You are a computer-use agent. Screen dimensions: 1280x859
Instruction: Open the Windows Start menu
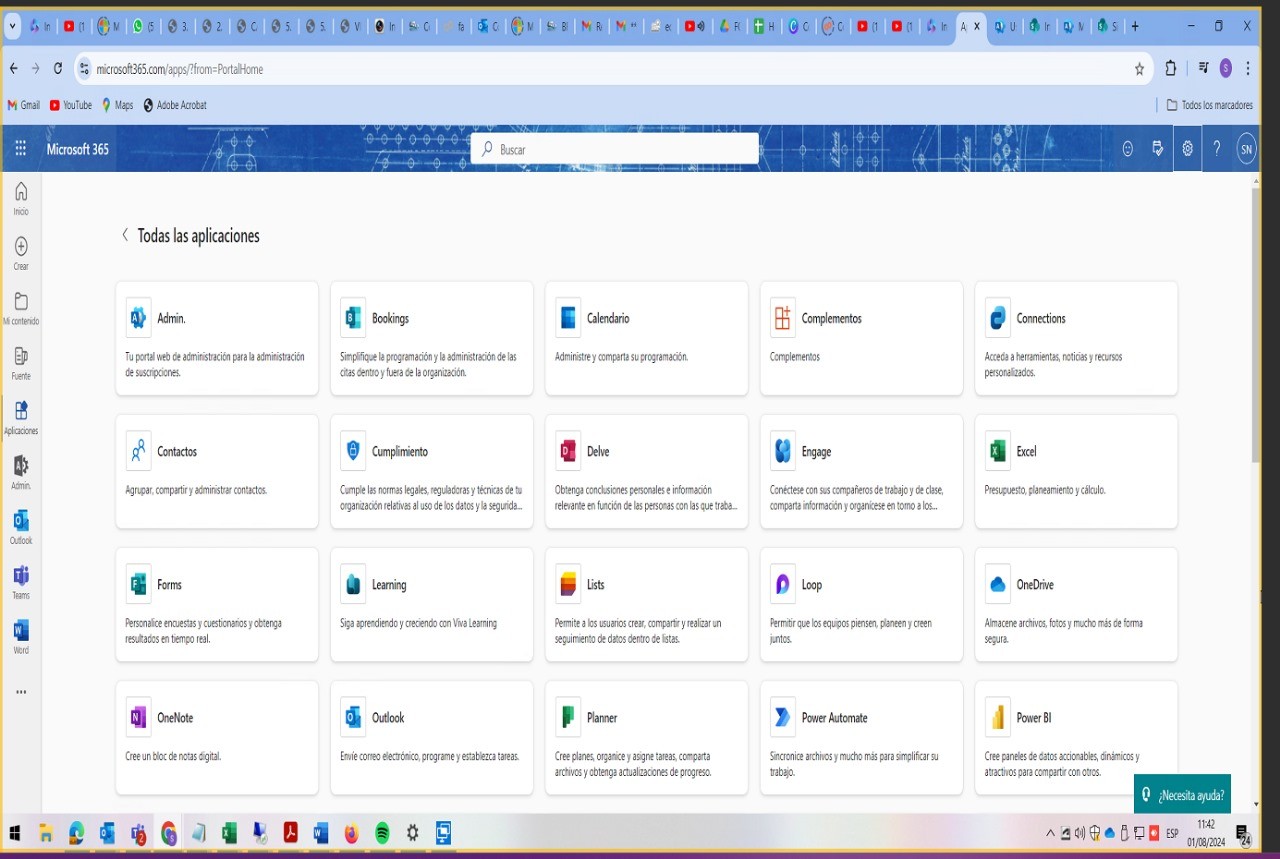point(14,832)
